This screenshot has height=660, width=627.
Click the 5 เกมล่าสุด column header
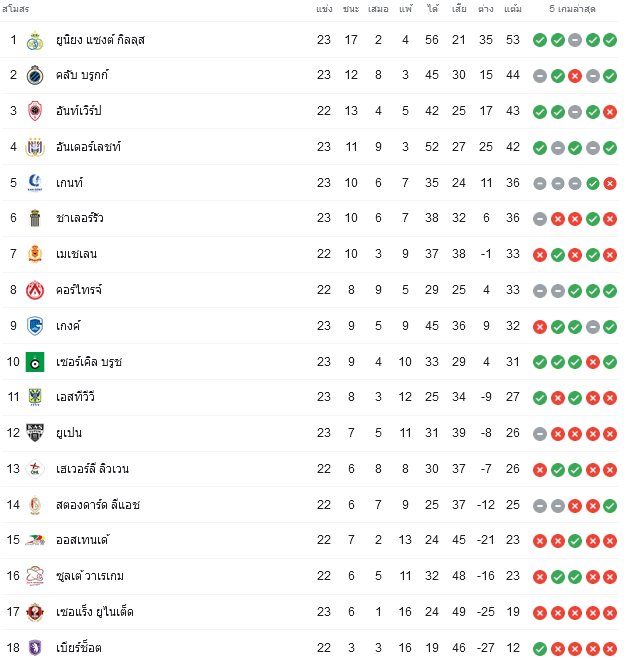572,9
